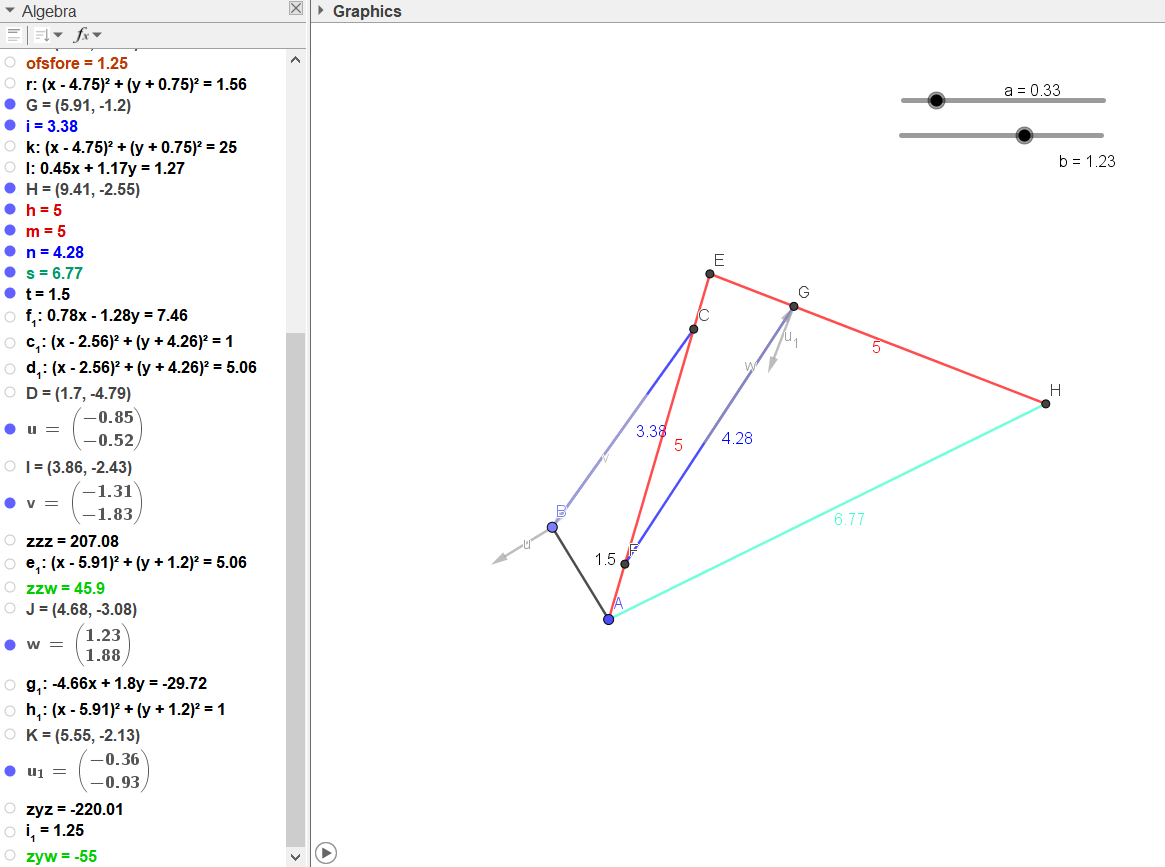
Task: Adjust slider b knob
Action: click(1024, 135)
